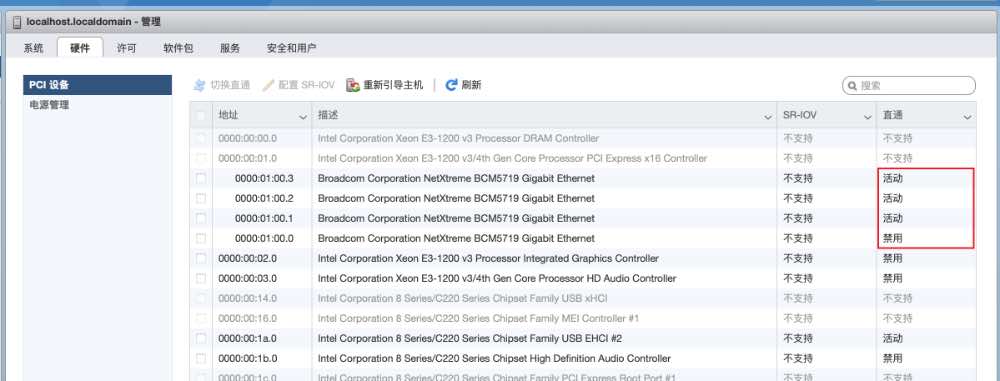The width and height of the screenshot is (1000, 381).
Task: Open the 地址 column dropdown arrow
Action: [x=303, y=117]
